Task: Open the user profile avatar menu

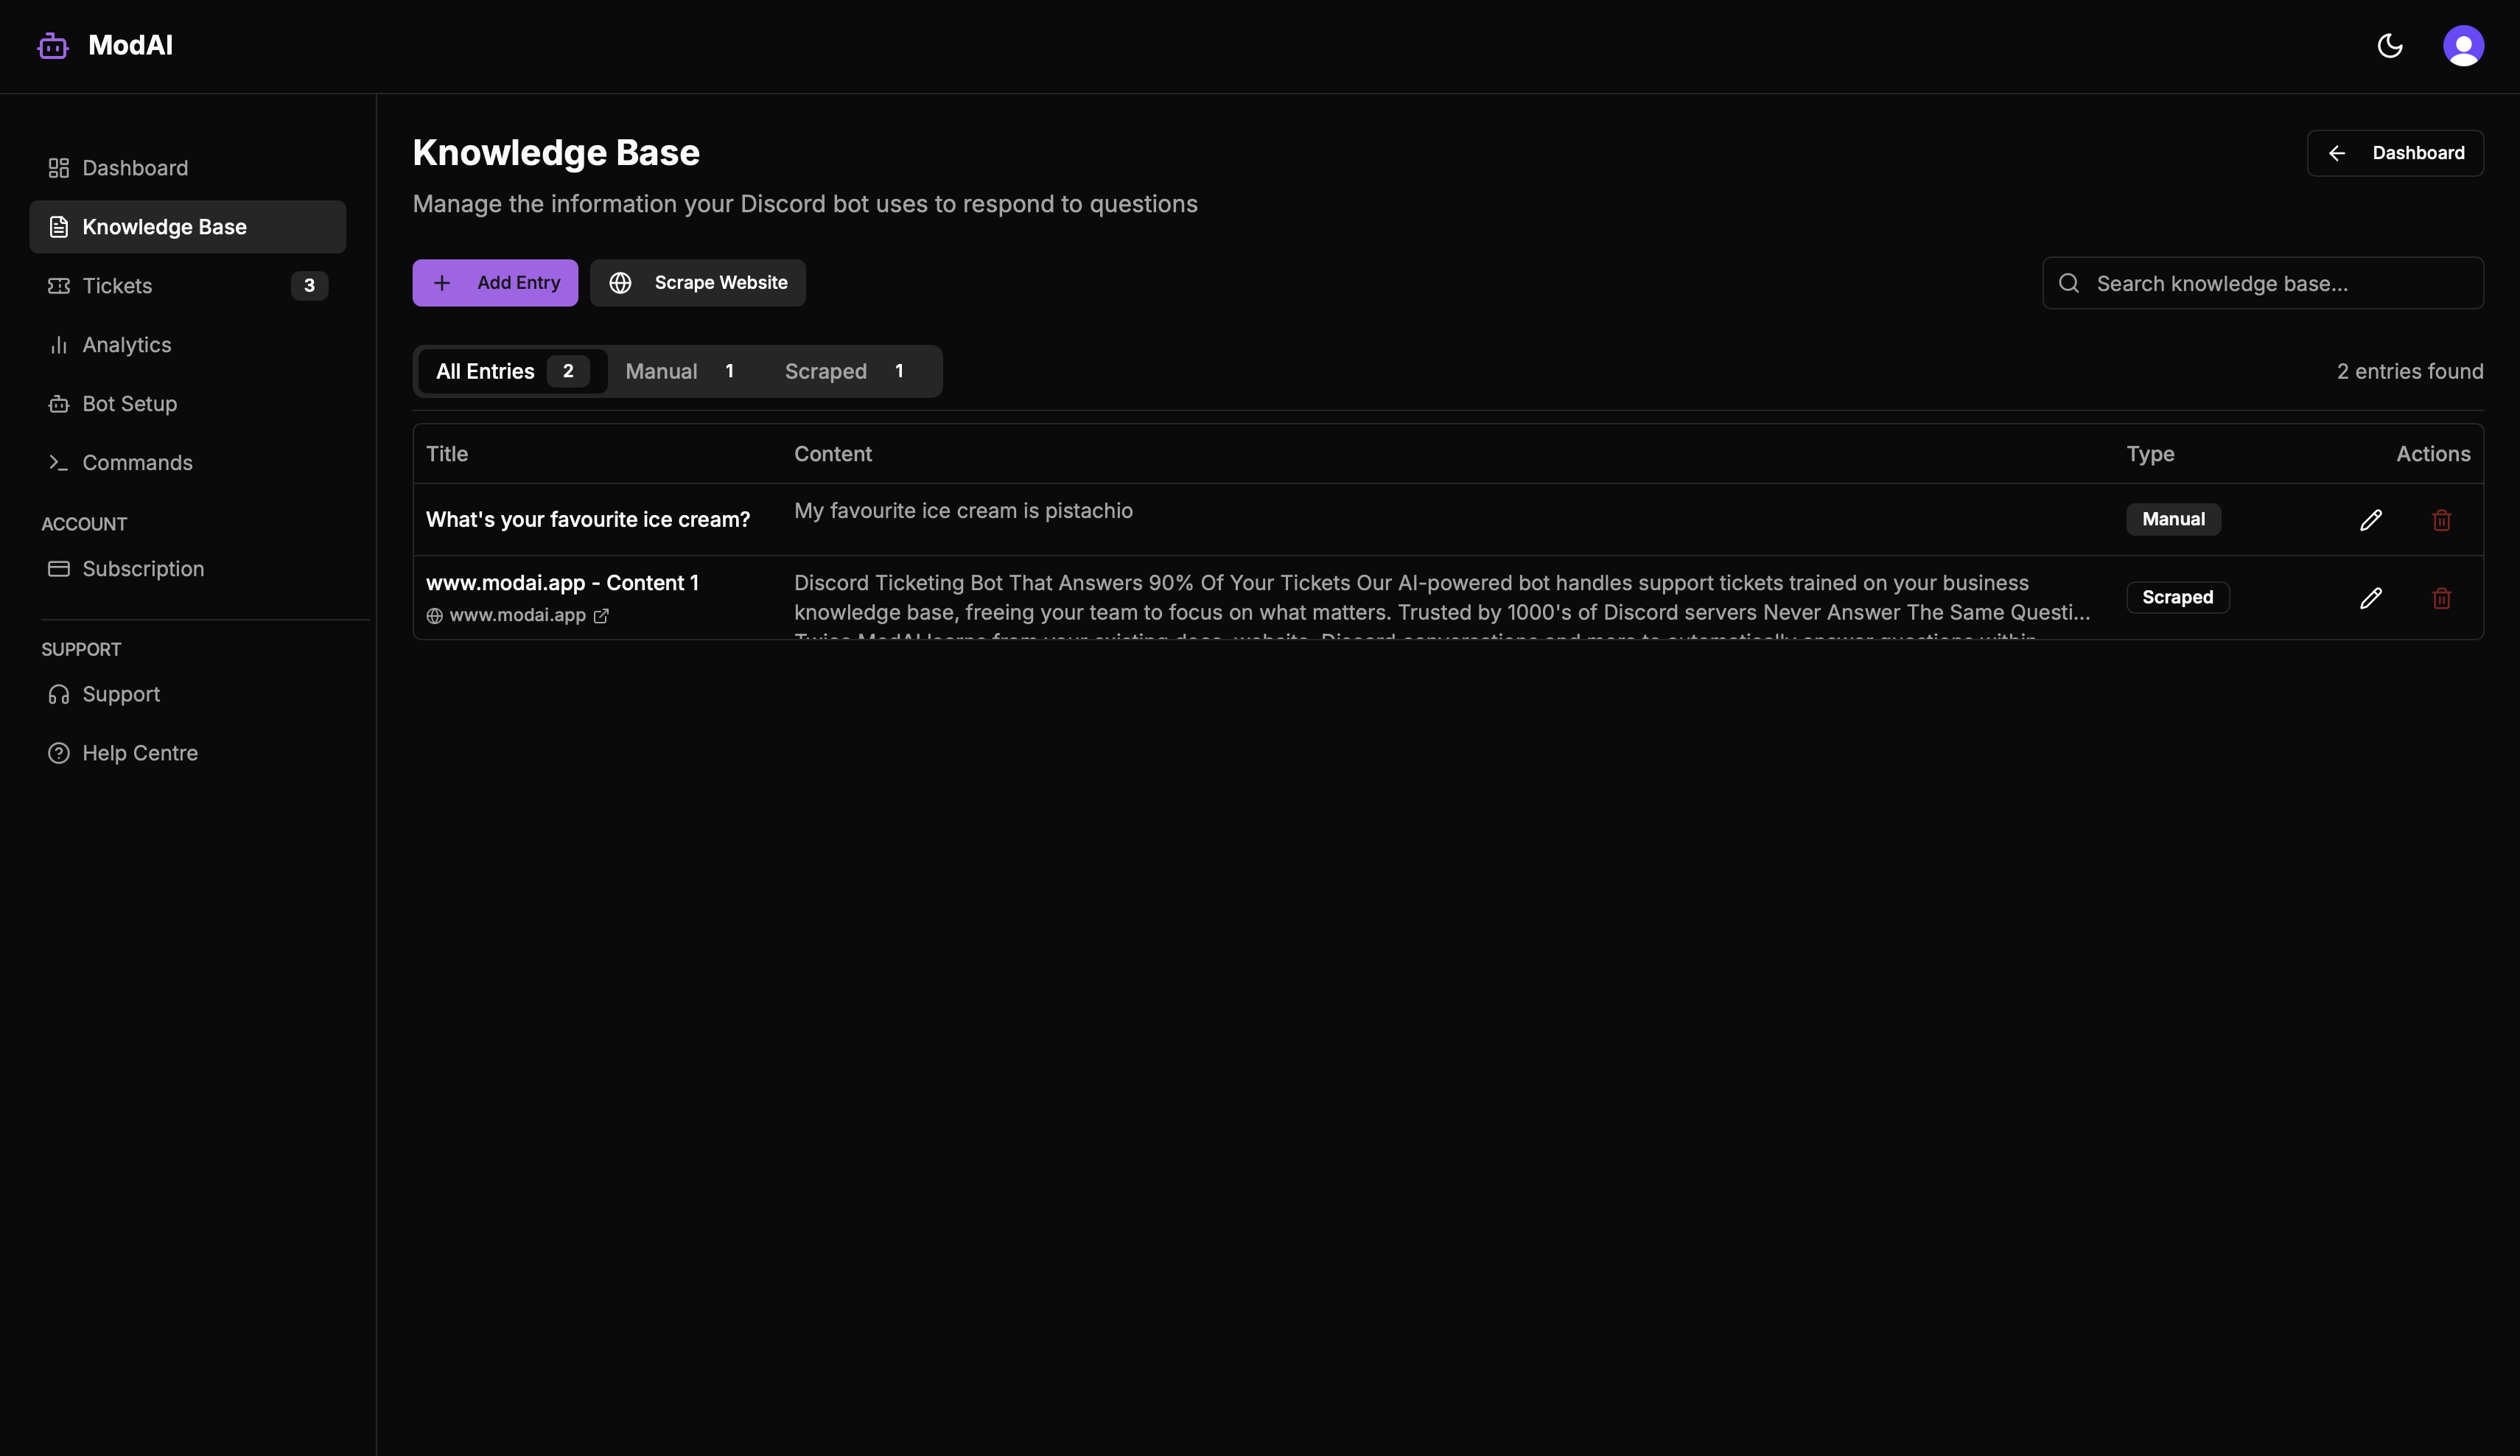Action: click(2464, 45)
